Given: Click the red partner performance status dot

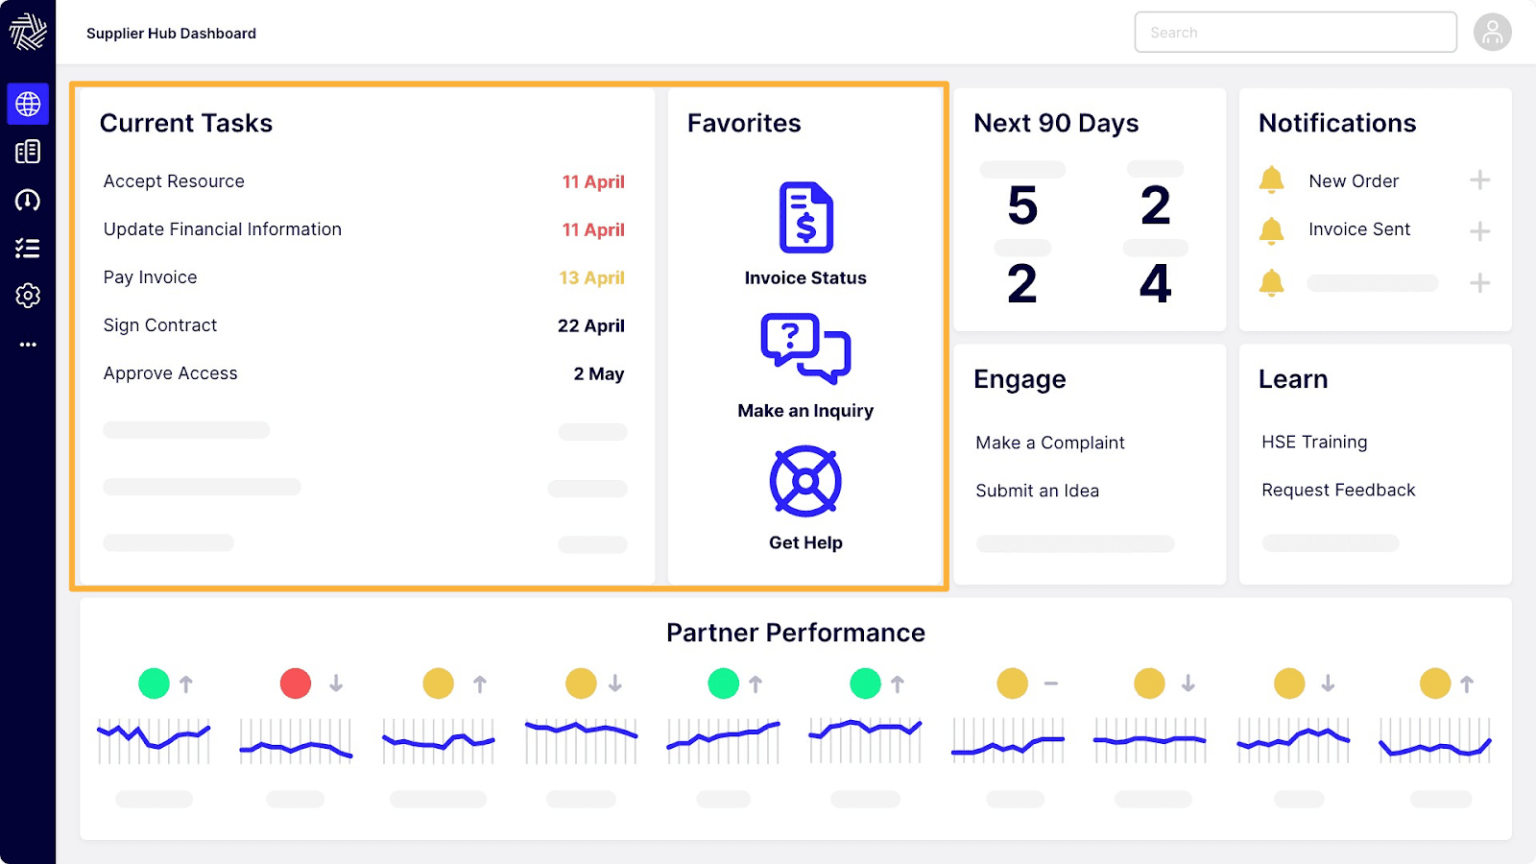Looking at the screenshot, I should (295, 684).
